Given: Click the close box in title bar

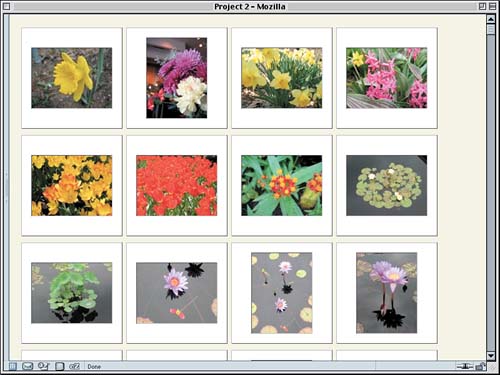Looking at the screenshot, I should click(x=7, y=6).
